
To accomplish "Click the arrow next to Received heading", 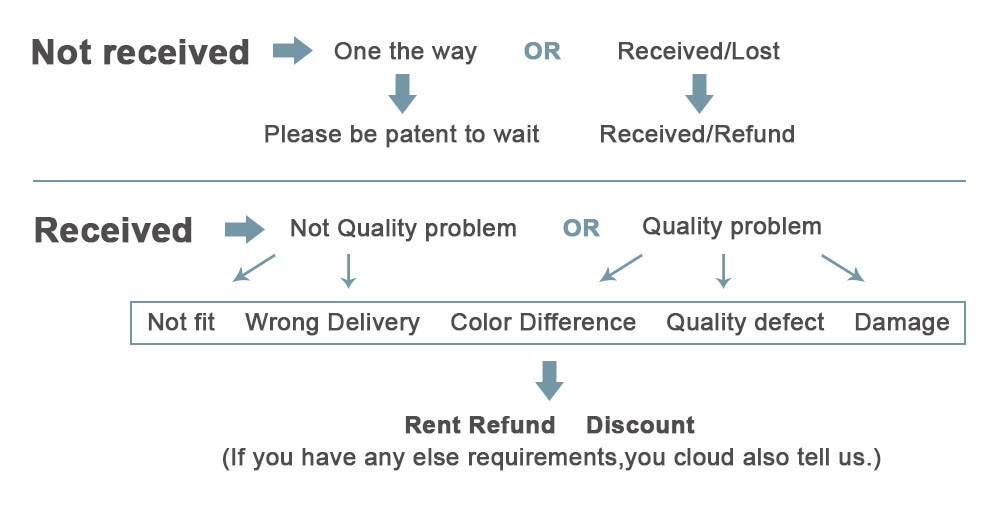I will pos(244,230).
